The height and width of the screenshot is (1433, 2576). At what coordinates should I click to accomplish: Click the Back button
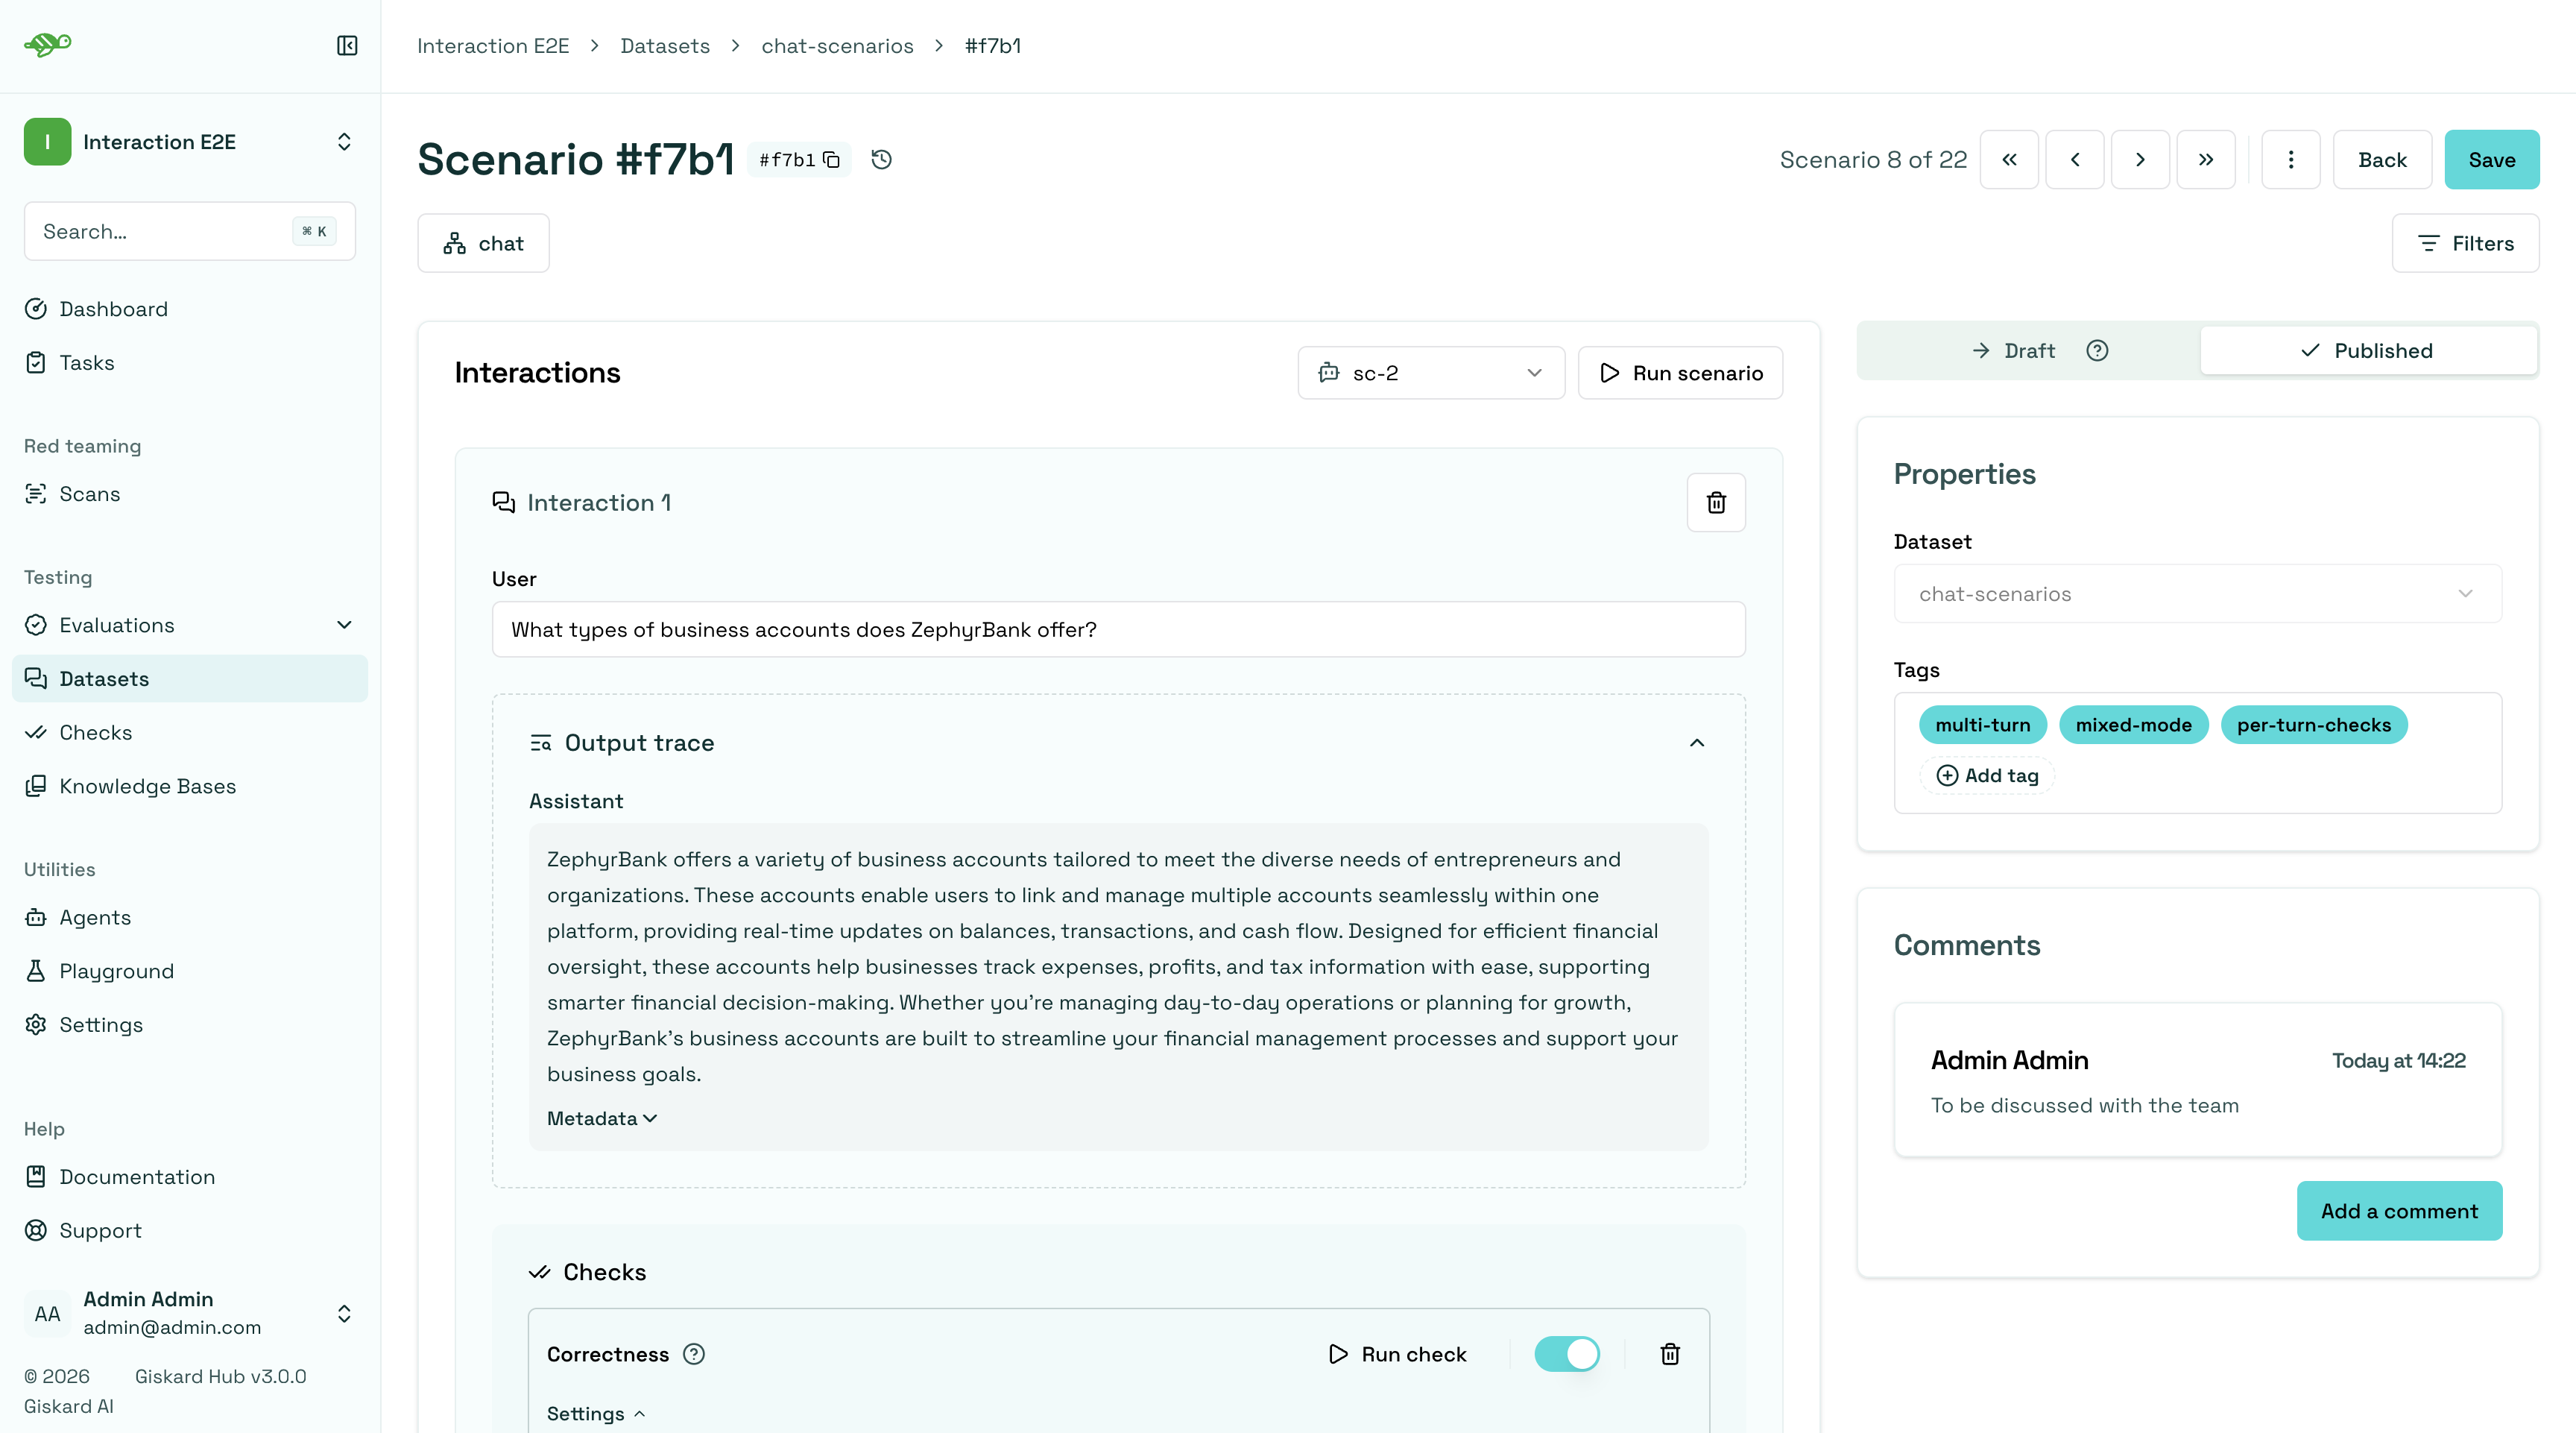pyautogui.click(x=2382, y=160)
